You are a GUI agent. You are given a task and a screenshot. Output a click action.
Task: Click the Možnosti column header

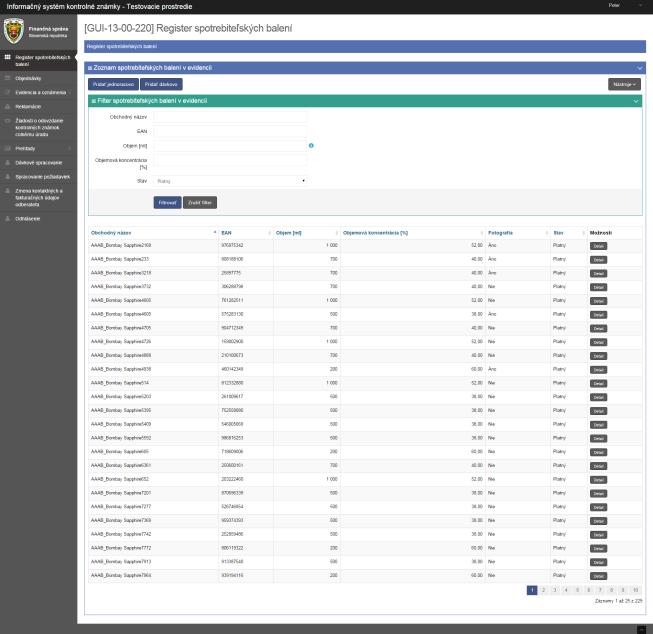point(601,233)
